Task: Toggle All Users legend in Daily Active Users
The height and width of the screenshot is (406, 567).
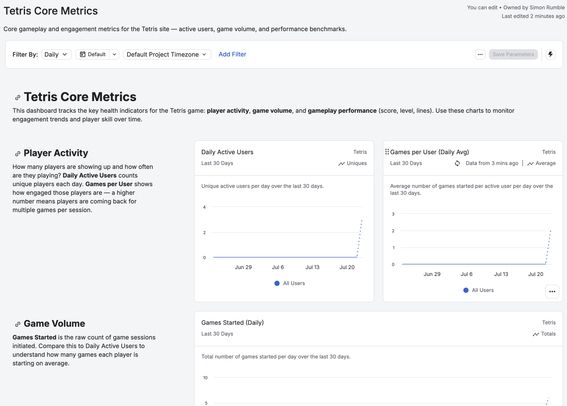Action: point(290,283)
